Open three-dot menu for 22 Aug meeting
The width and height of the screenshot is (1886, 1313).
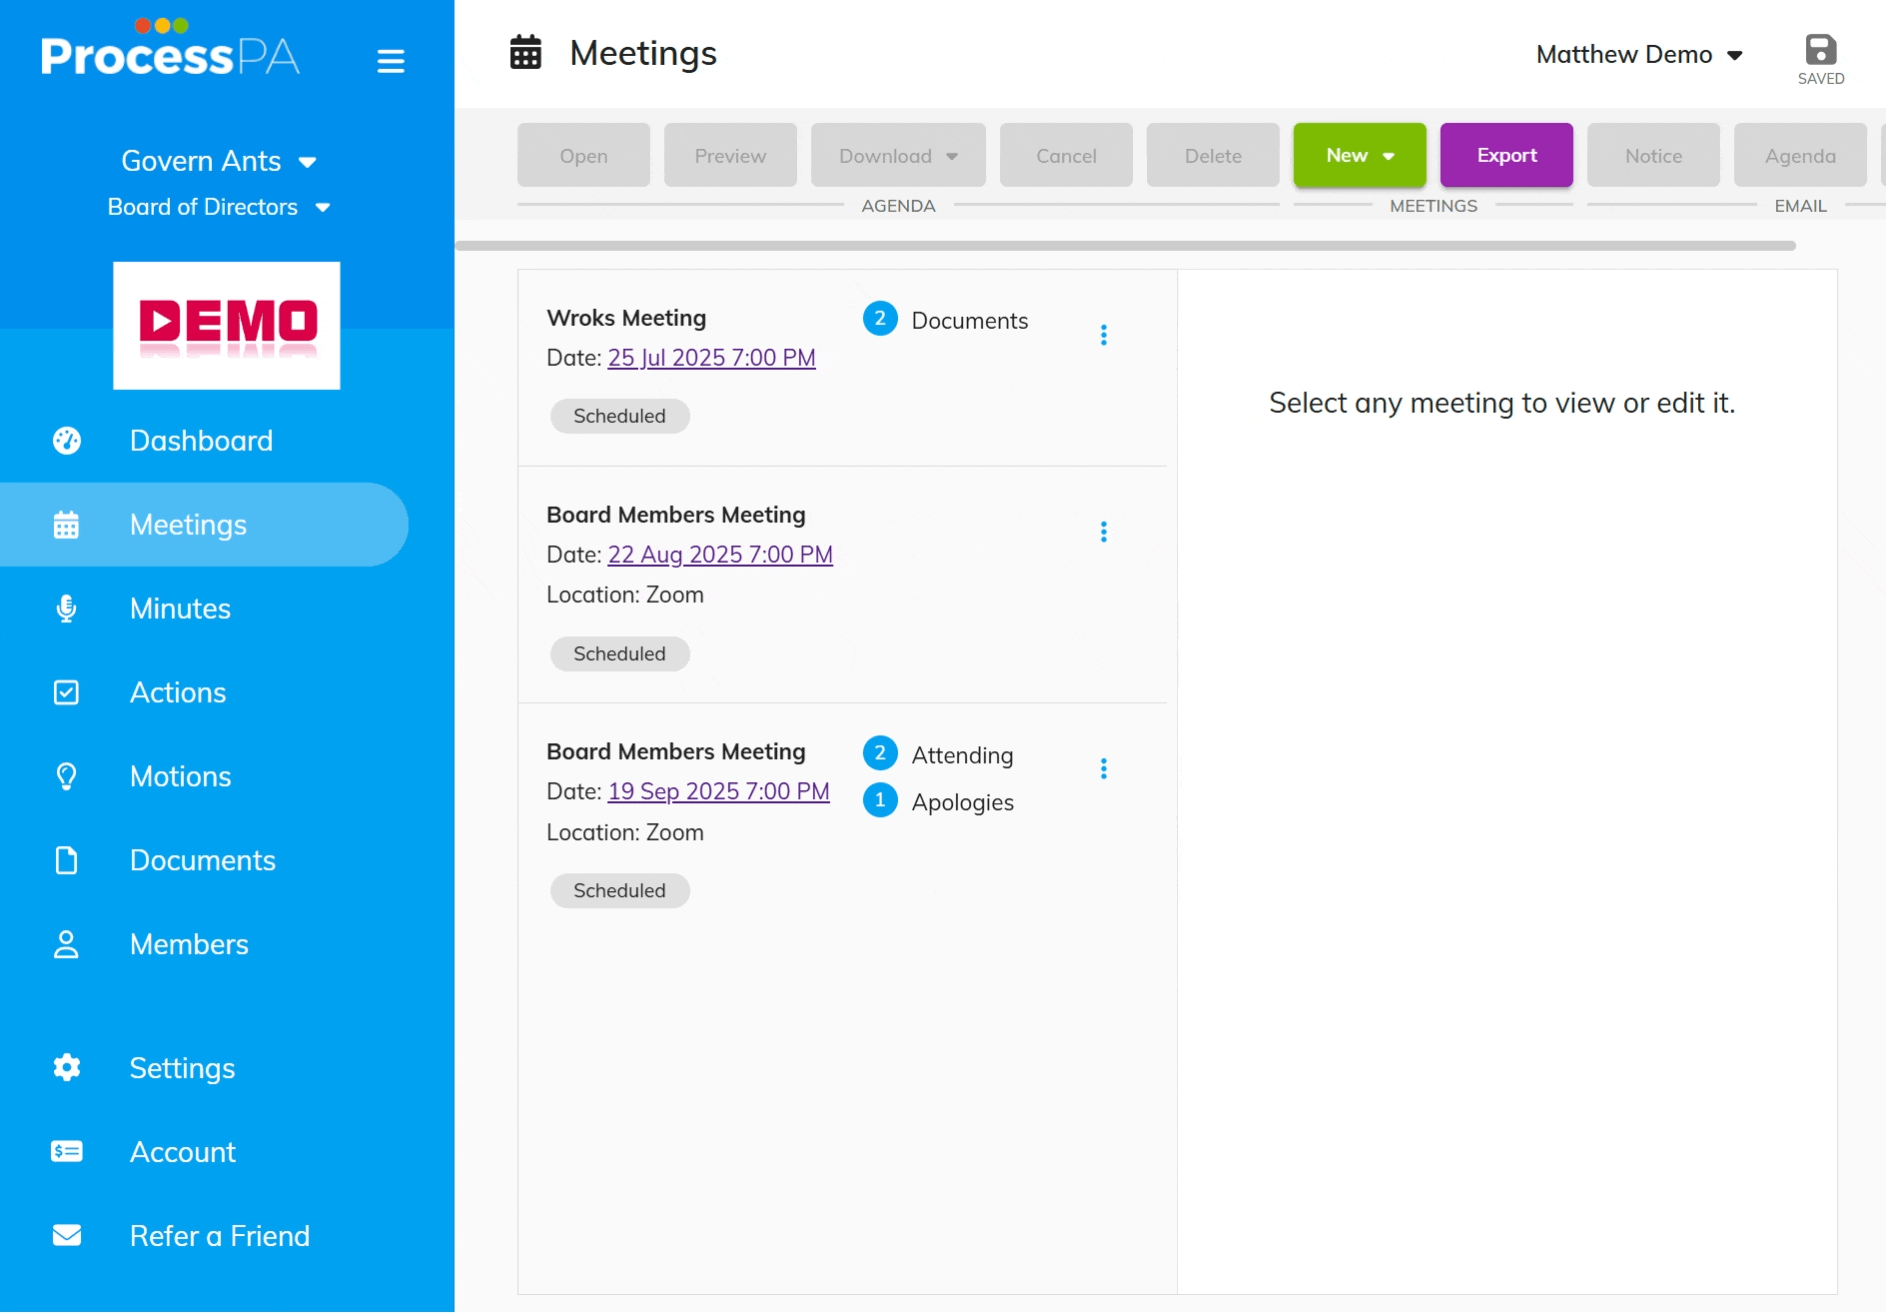pos(1103,532)
